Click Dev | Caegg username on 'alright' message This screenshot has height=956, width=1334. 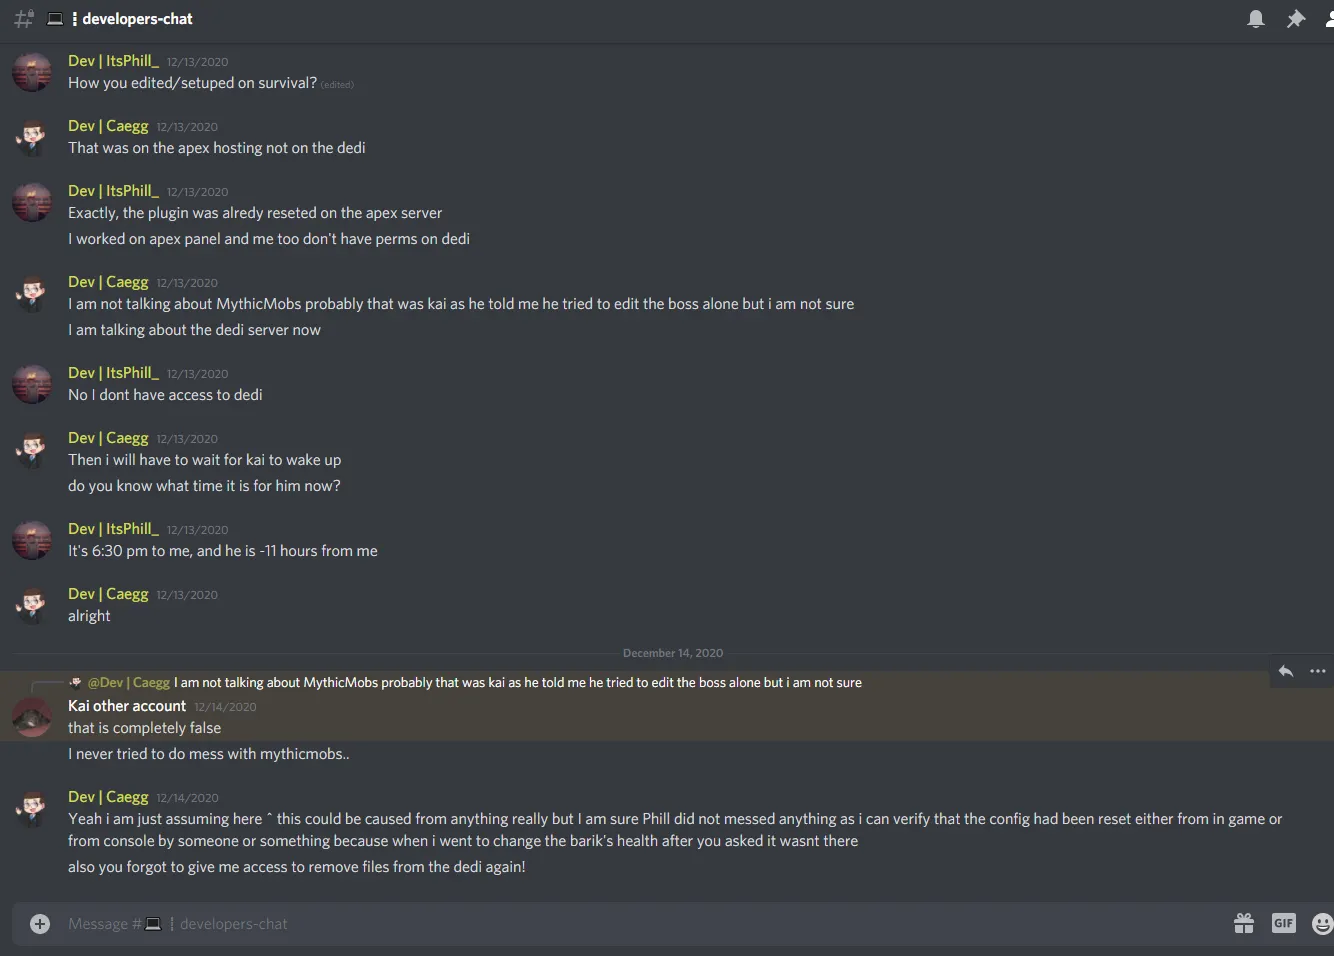(108, 594)
